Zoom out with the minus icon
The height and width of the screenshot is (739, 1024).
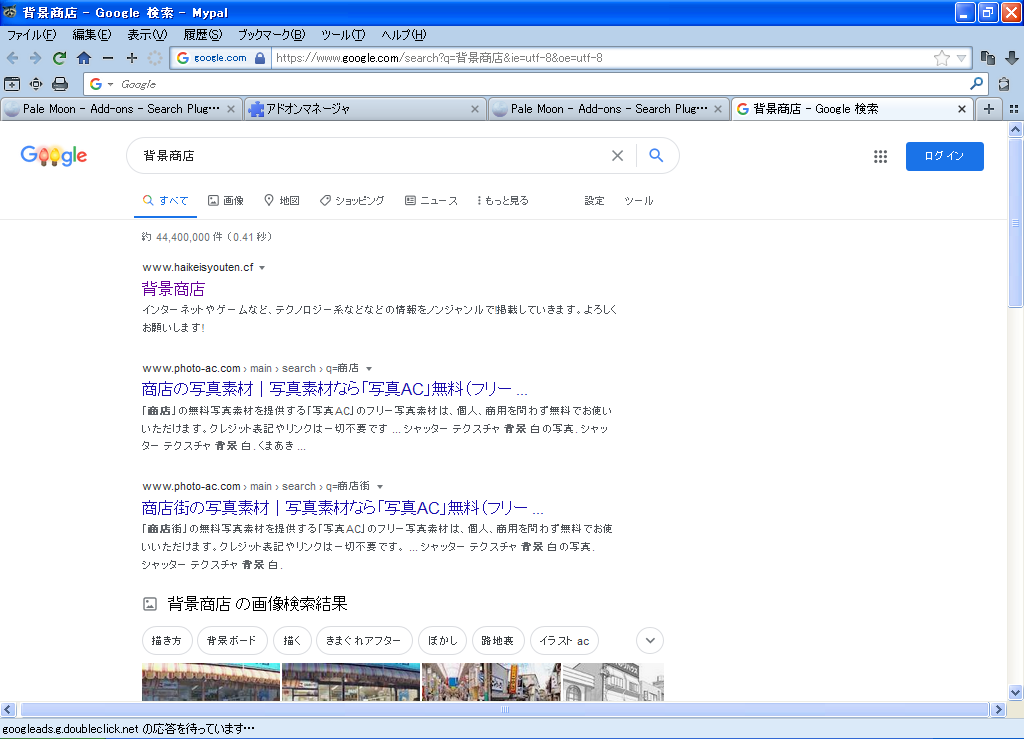[x=108, y=58]
